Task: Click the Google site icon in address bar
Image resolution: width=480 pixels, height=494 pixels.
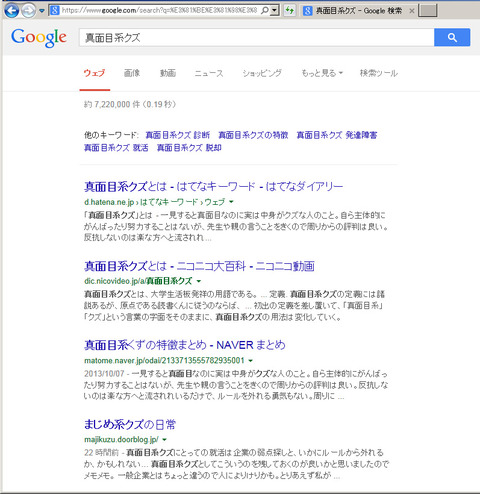Action: 54,11
